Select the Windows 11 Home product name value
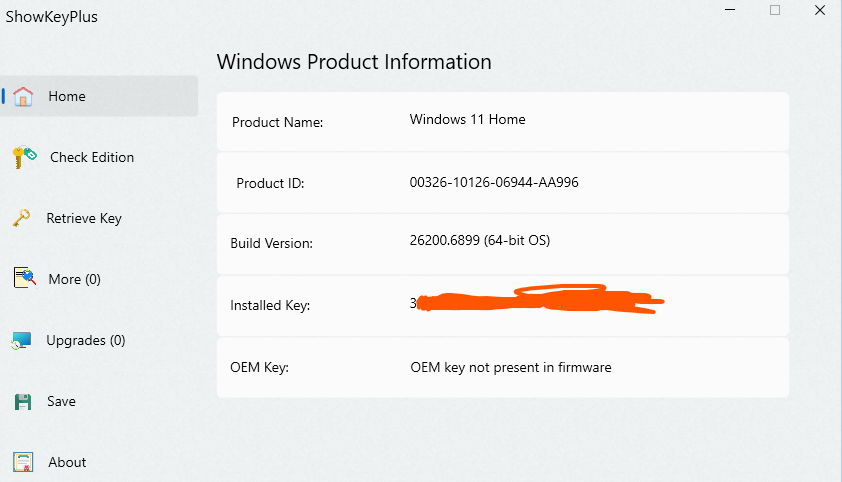This screenshot has width=842, height=482. (x=467, y=119)
